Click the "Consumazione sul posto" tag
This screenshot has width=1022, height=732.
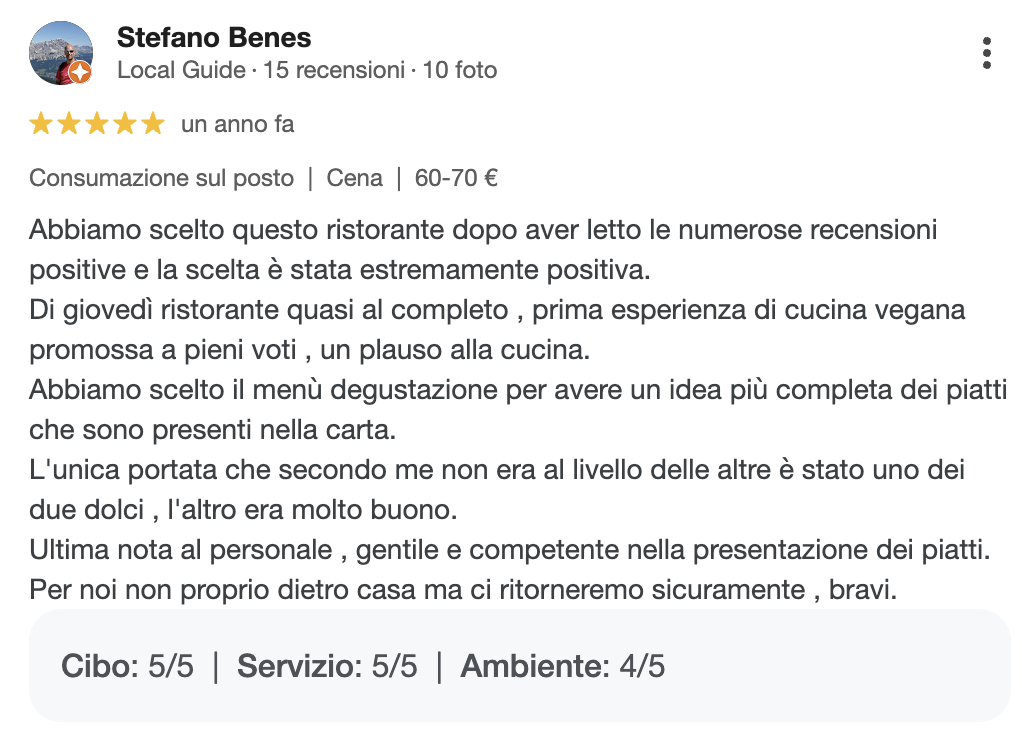[161, 178]
